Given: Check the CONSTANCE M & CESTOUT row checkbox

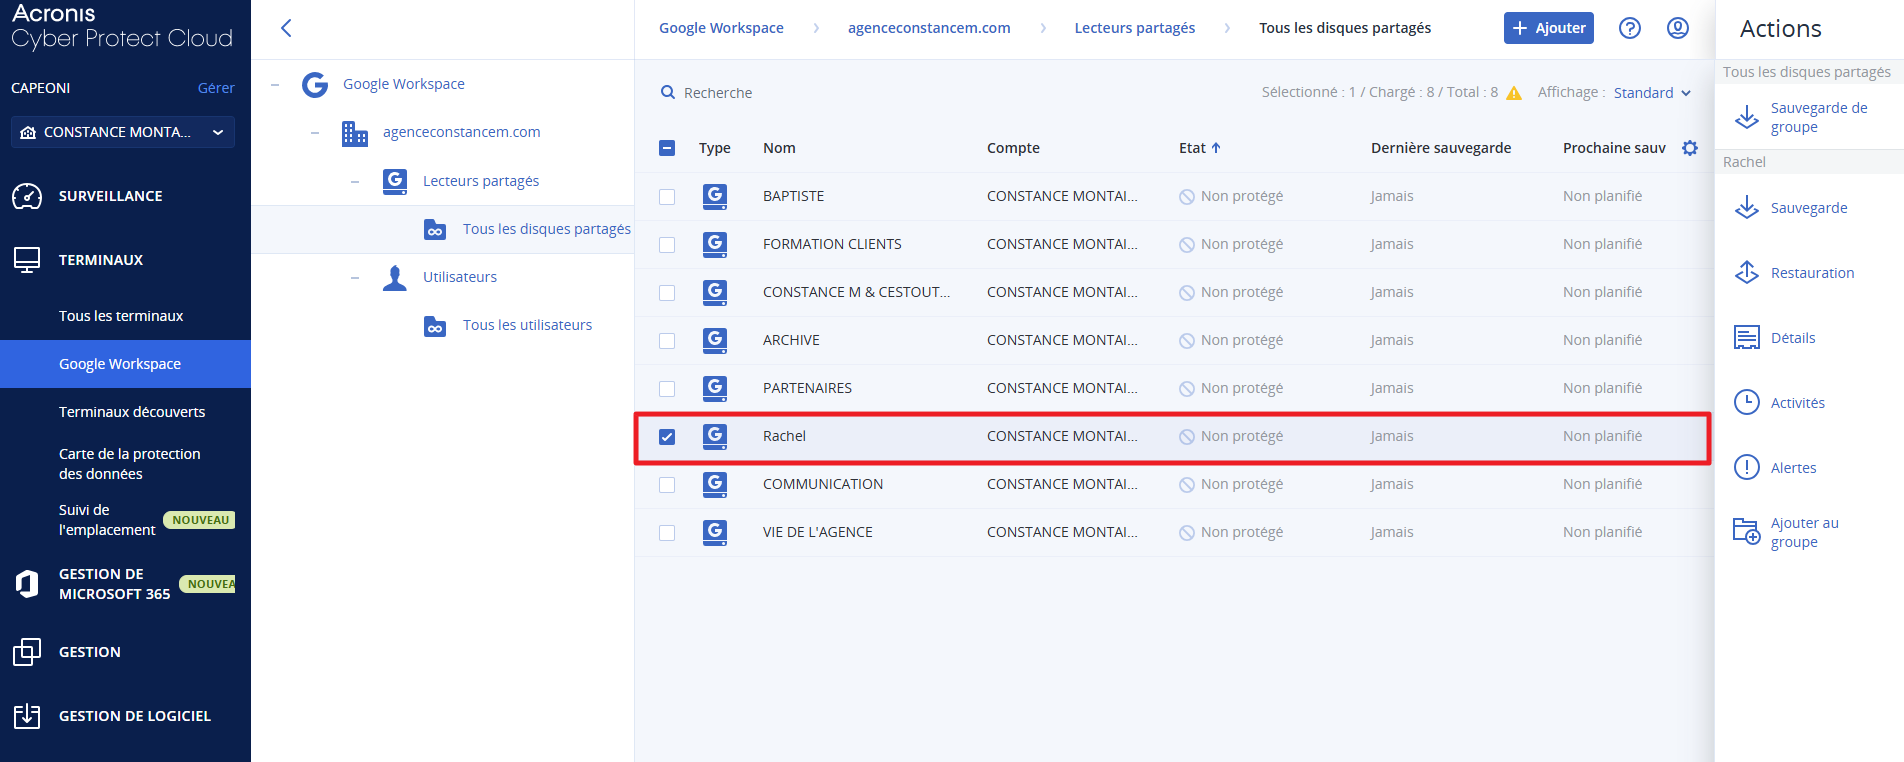Looking at the screenshot, I should 667,293.
